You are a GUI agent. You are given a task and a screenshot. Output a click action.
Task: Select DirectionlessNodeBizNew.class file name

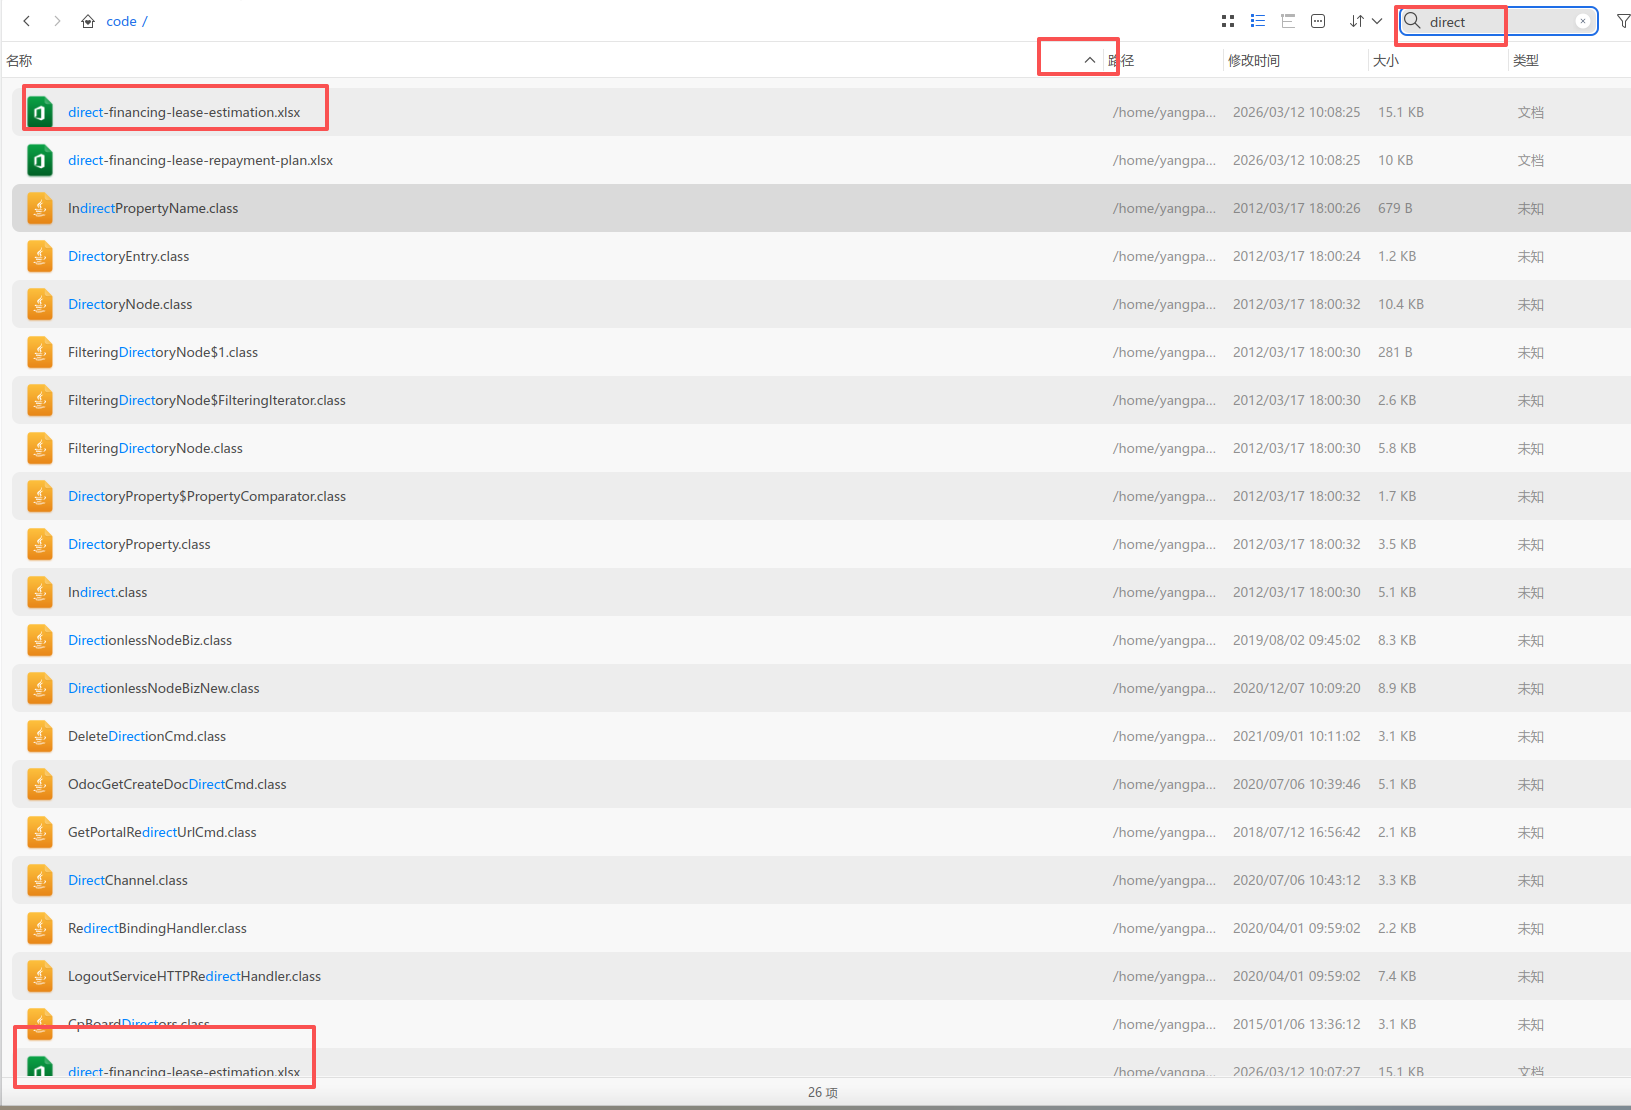click(x=164, y=688)
